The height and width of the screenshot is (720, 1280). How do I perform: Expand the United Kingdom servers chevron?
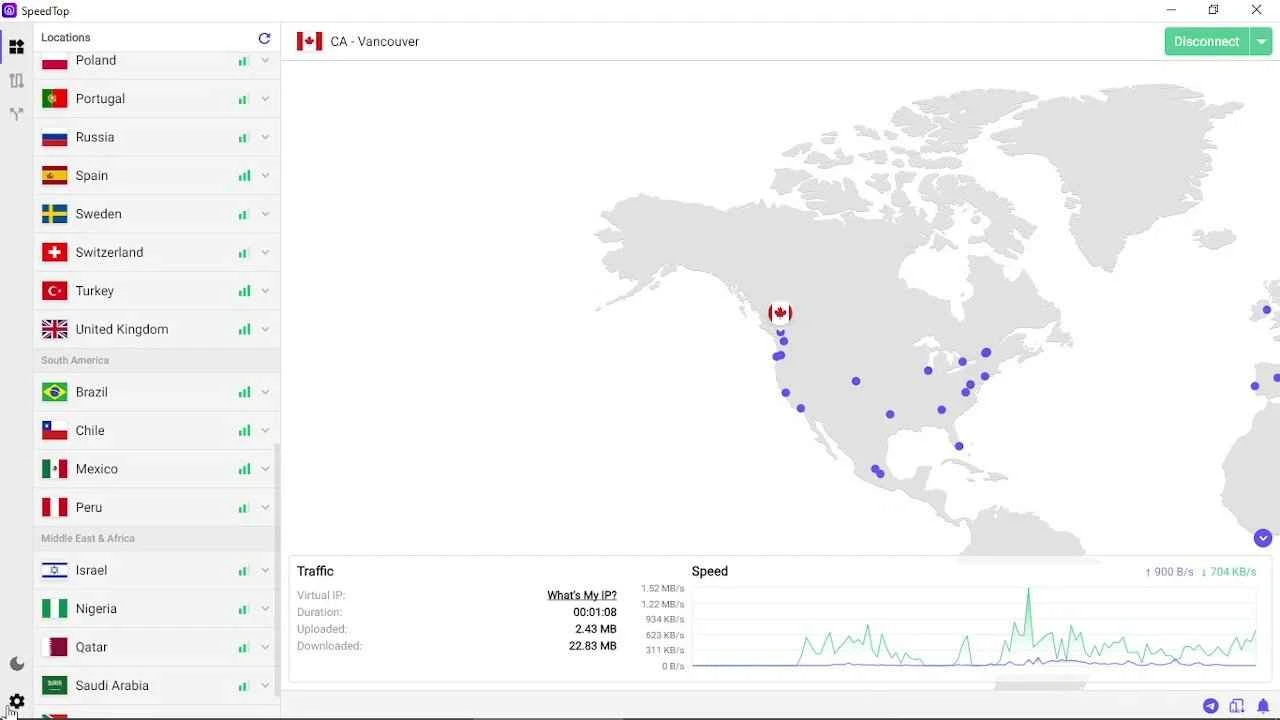pyautogui.click(x=265, y=329)
